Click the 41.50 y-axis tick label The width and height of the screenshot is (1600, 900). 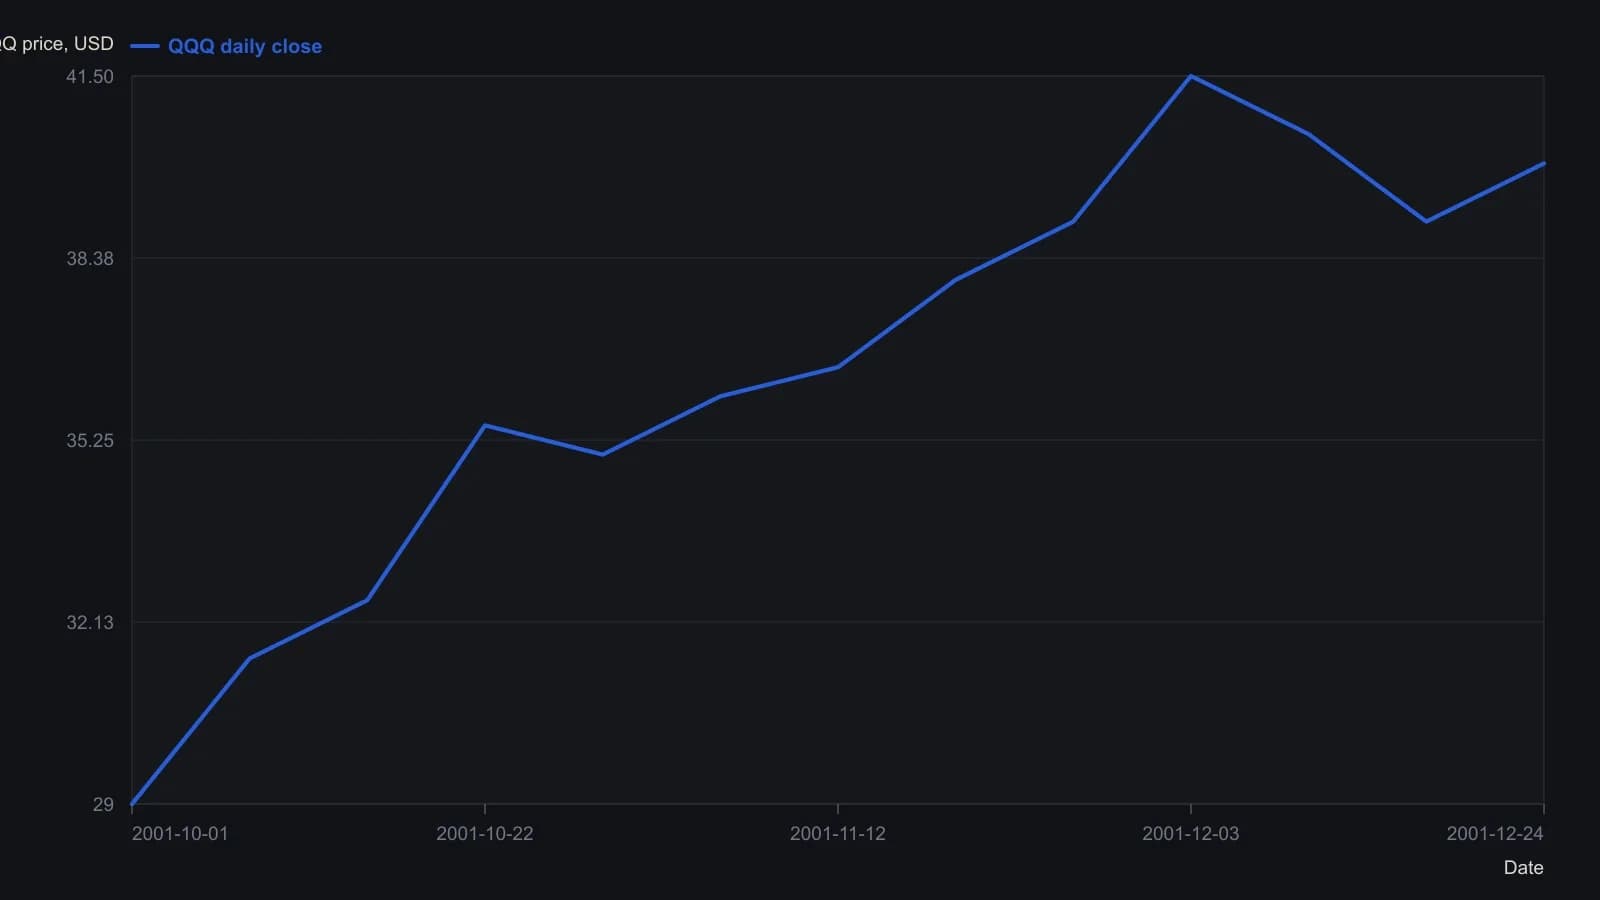point(90,77)
